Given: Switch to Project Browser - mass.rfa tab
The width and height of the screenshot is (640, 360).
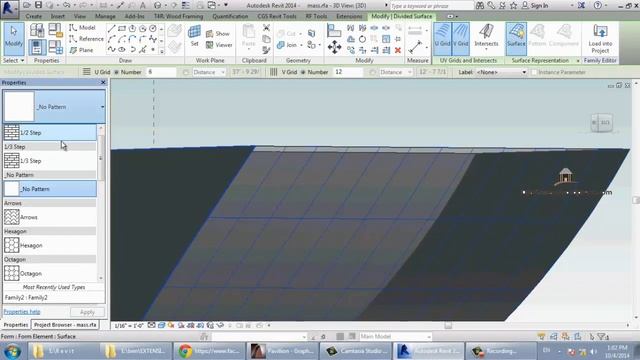Looking at the screenshot, I should point(65,325).
